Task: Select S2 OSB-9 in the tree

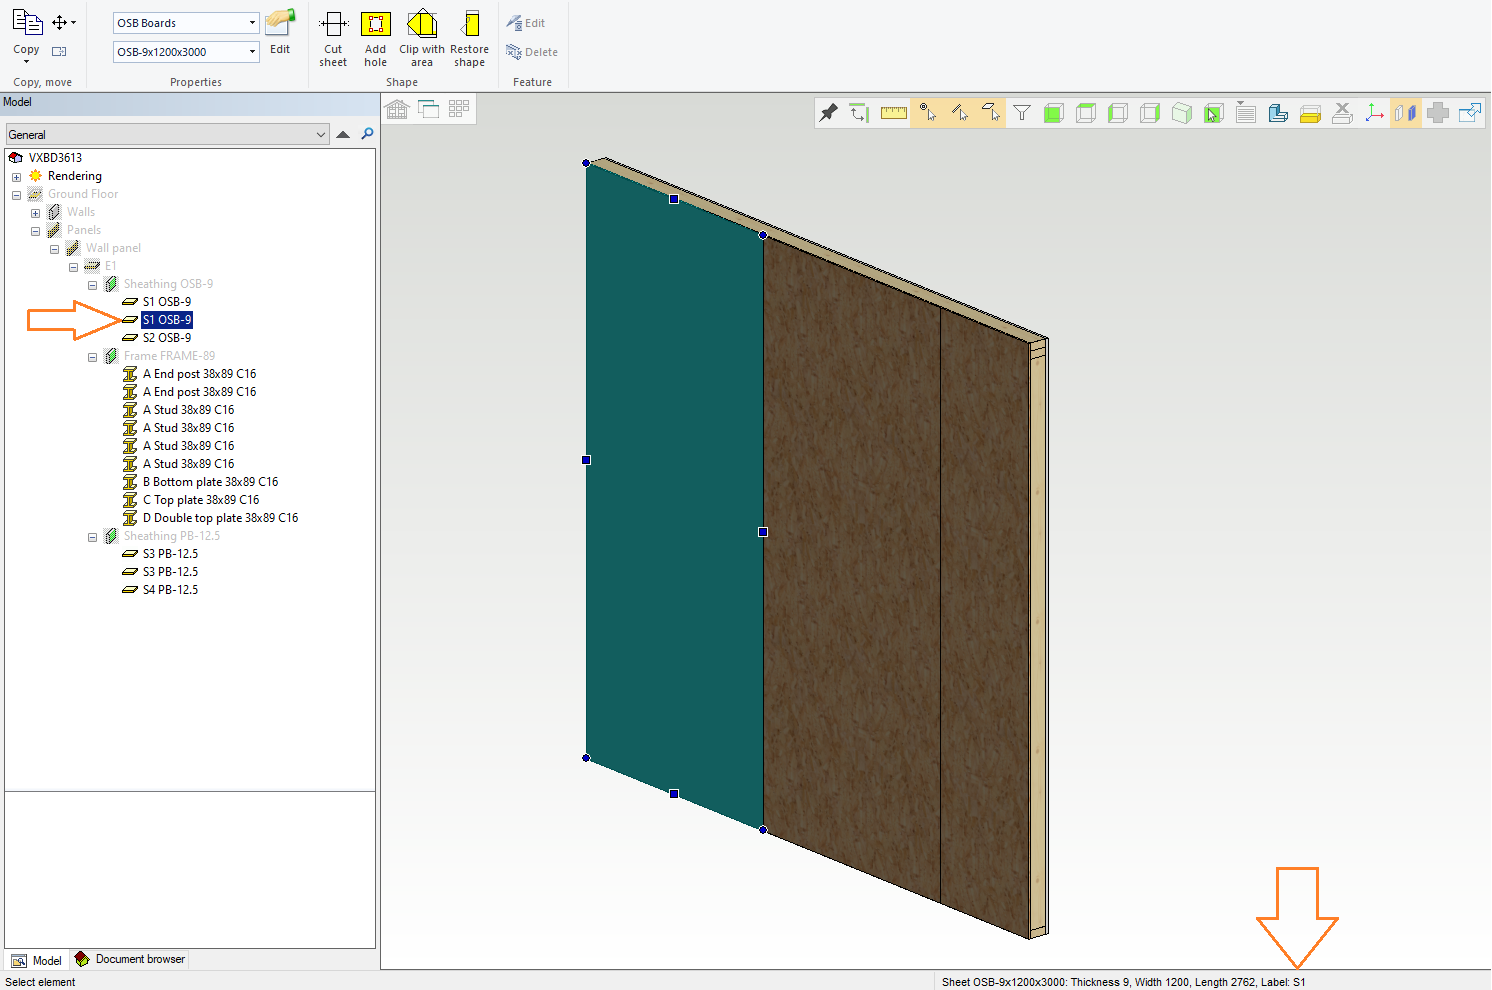Action: coord(166,338)
